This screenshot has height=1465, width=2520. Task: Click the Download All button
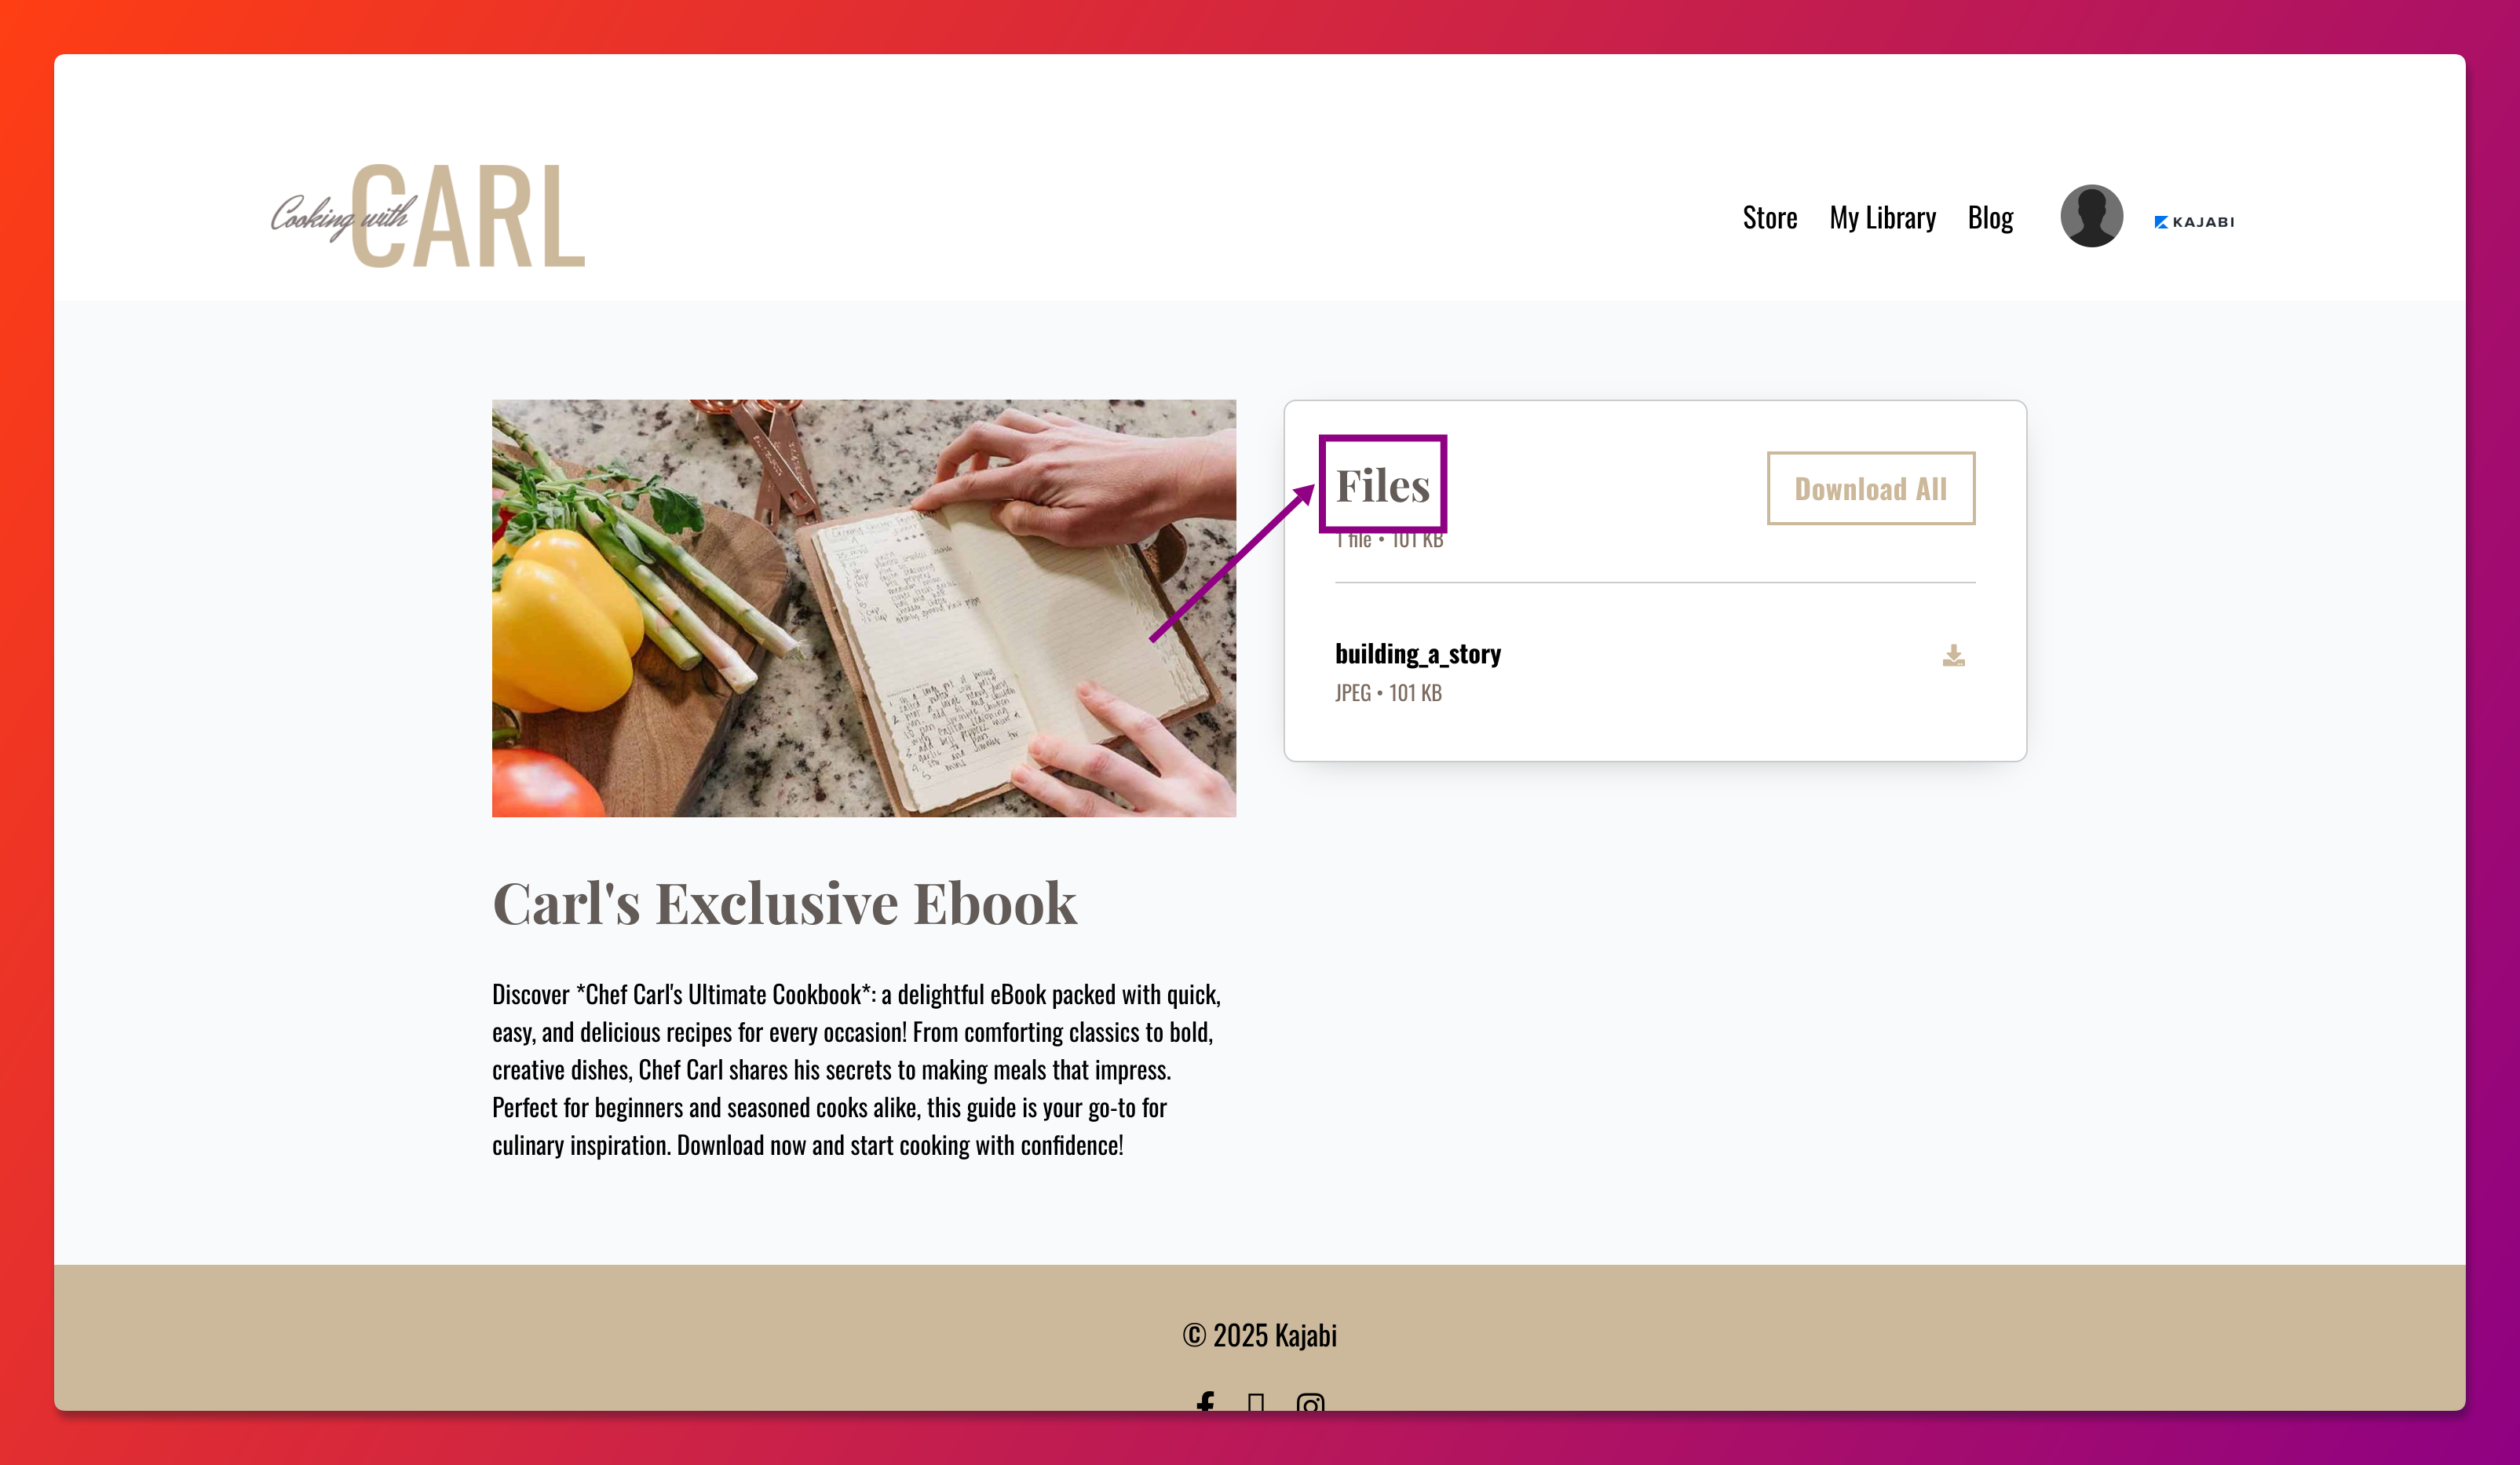click(1870, 488)
